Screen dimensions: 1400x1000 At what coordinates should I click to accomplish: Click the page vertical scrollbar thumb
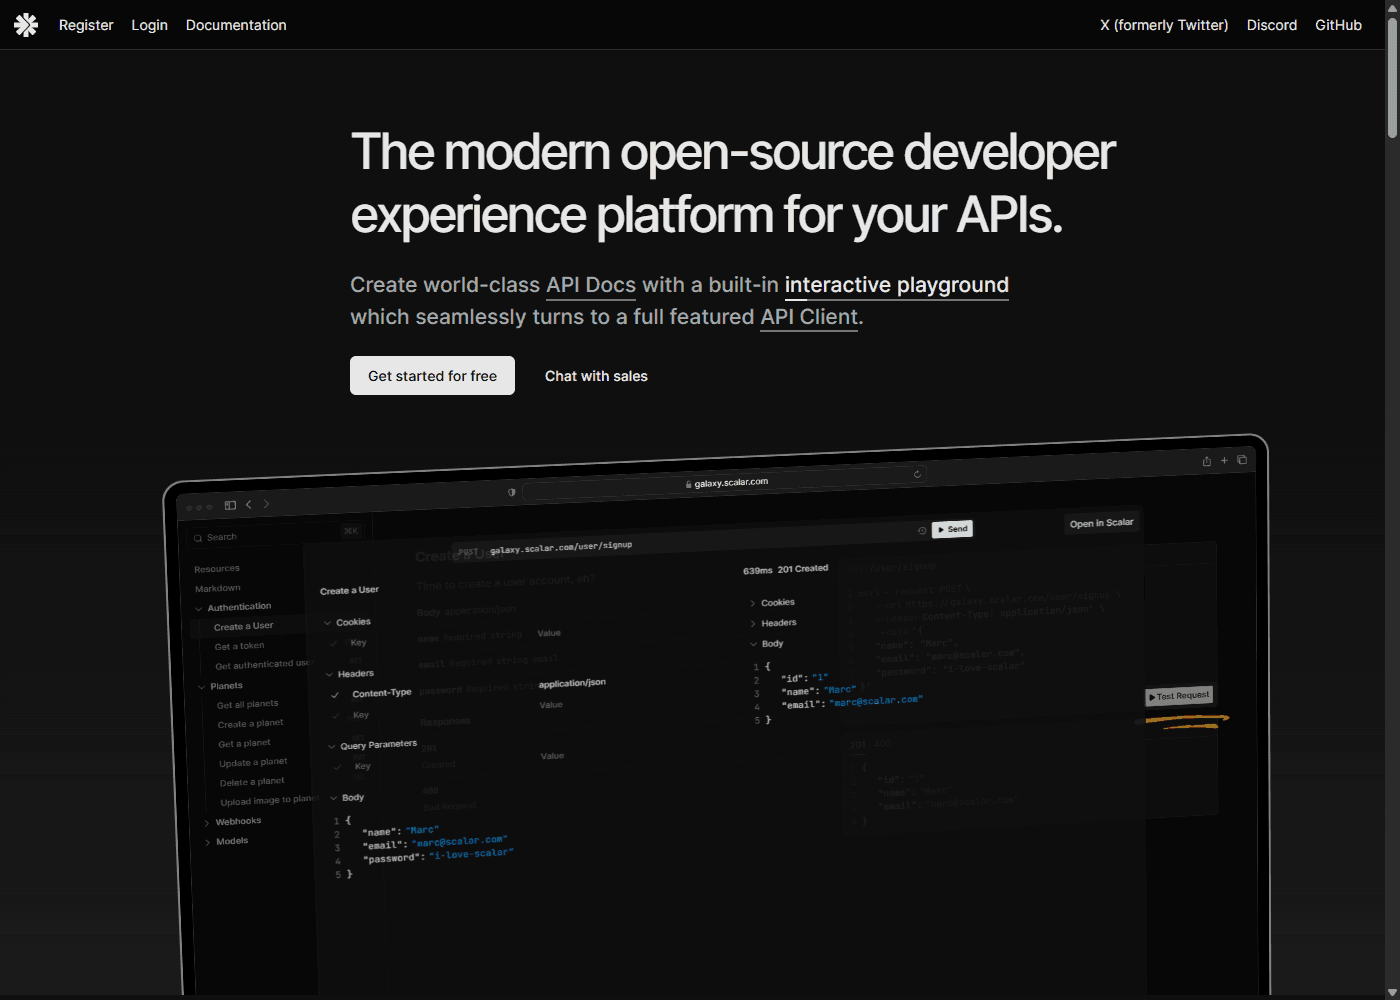coord(1392,76)
